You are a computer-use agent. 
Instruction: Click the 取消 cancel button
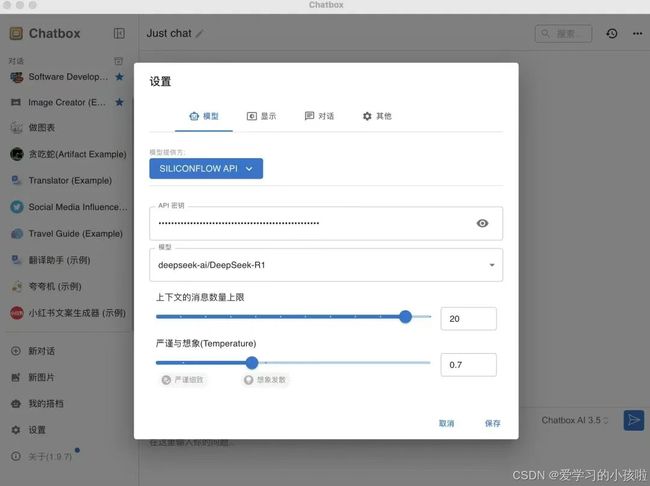(x=446, y=423)
